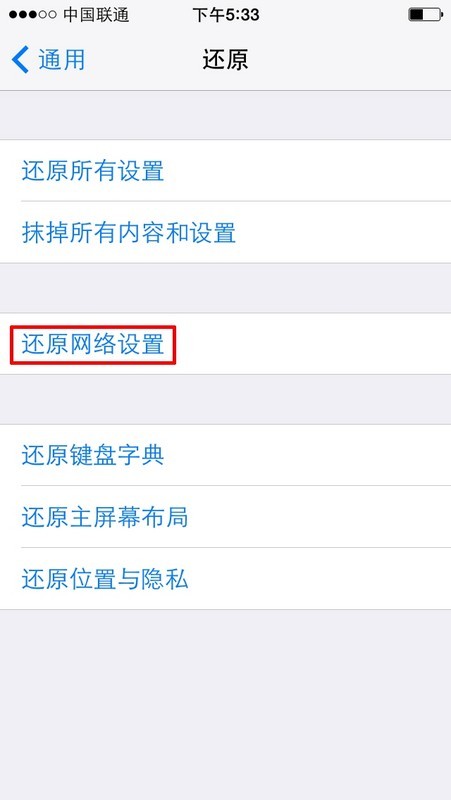Screen dimensions: 451x800
Task: Tap the 中国联通 carrier label
Action: 96,15
